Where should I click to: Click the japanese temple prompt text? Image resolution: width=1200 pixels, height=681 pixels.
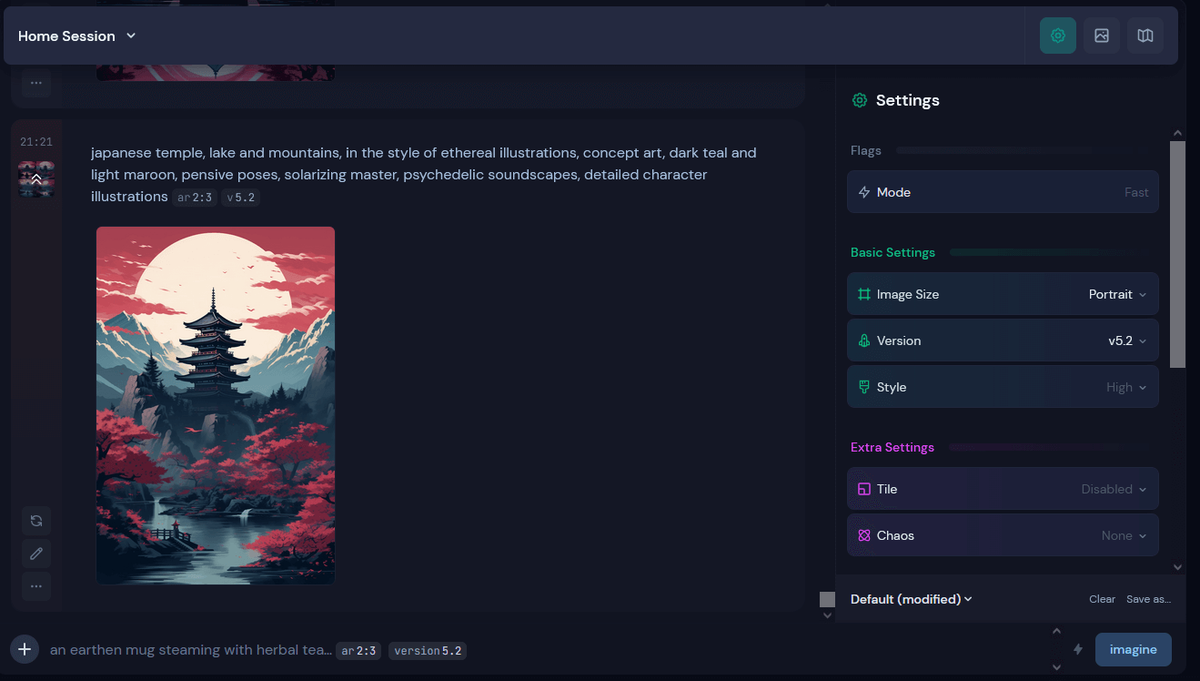[423, 175]
